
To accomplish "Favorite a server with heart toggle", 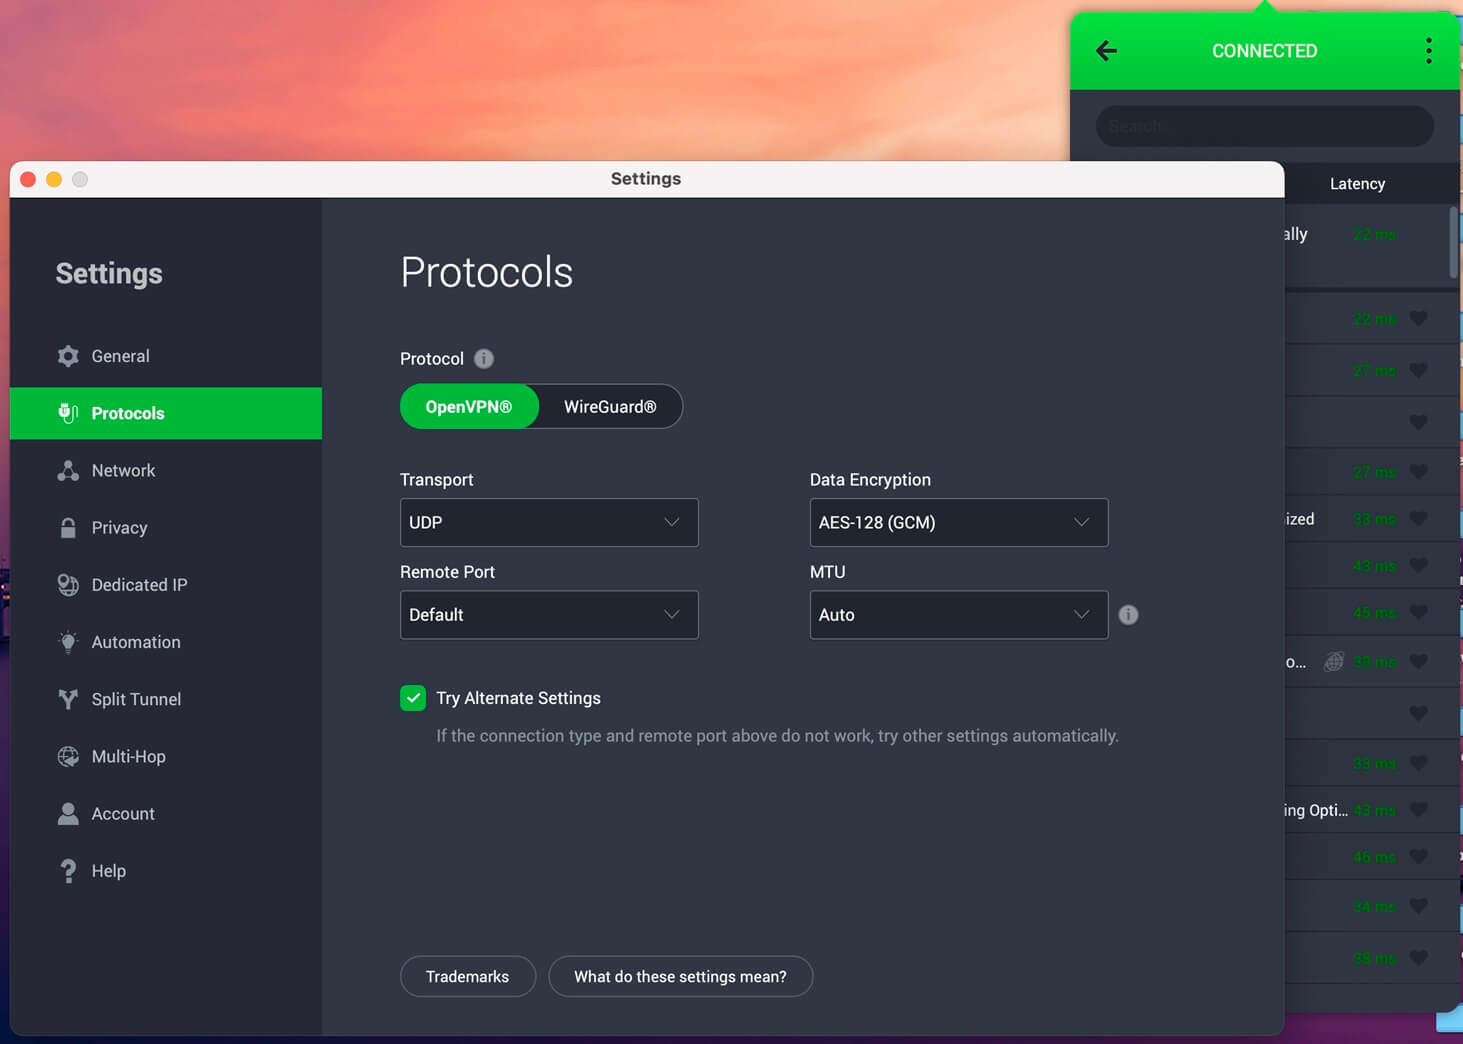I will click(x=1419, y=318).
